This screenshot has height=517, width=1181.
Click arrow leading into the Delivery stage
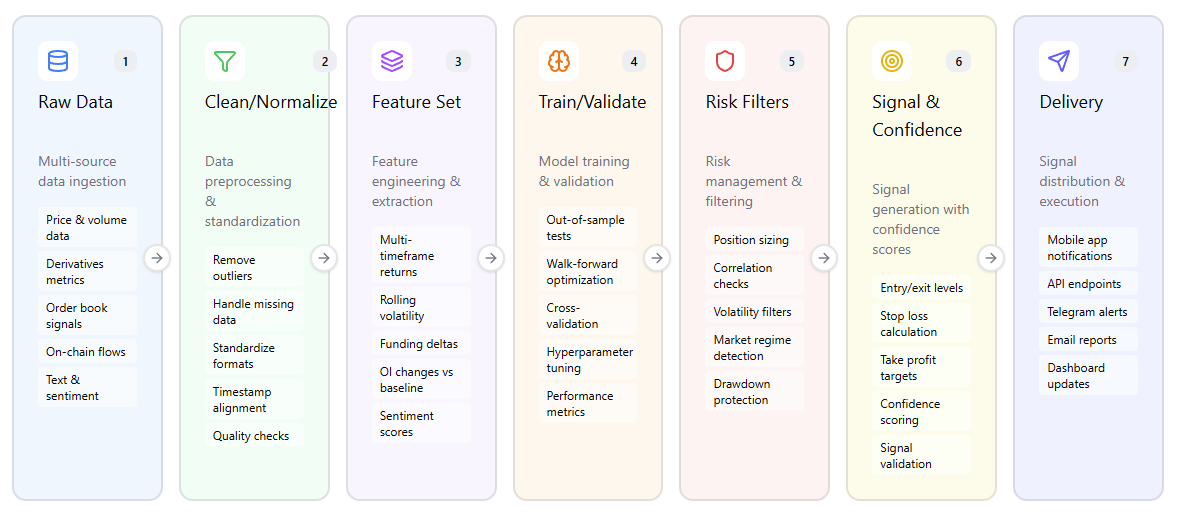991,258
